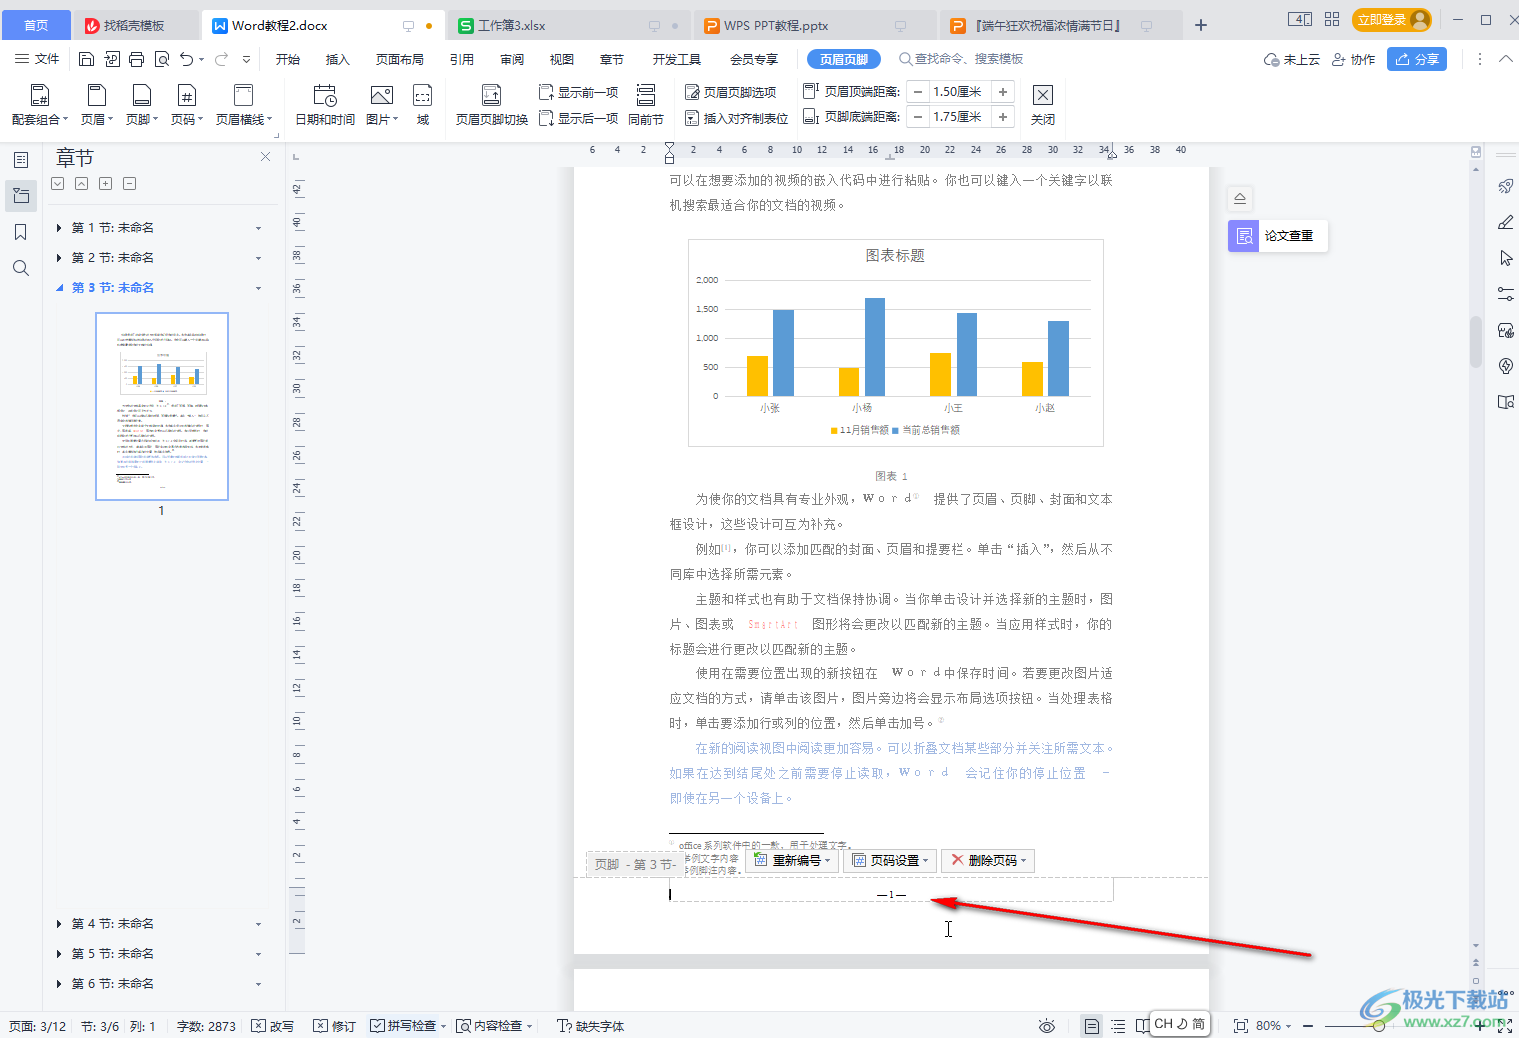
Task: Click the Undo arrow icon
Action: point(187,59)
